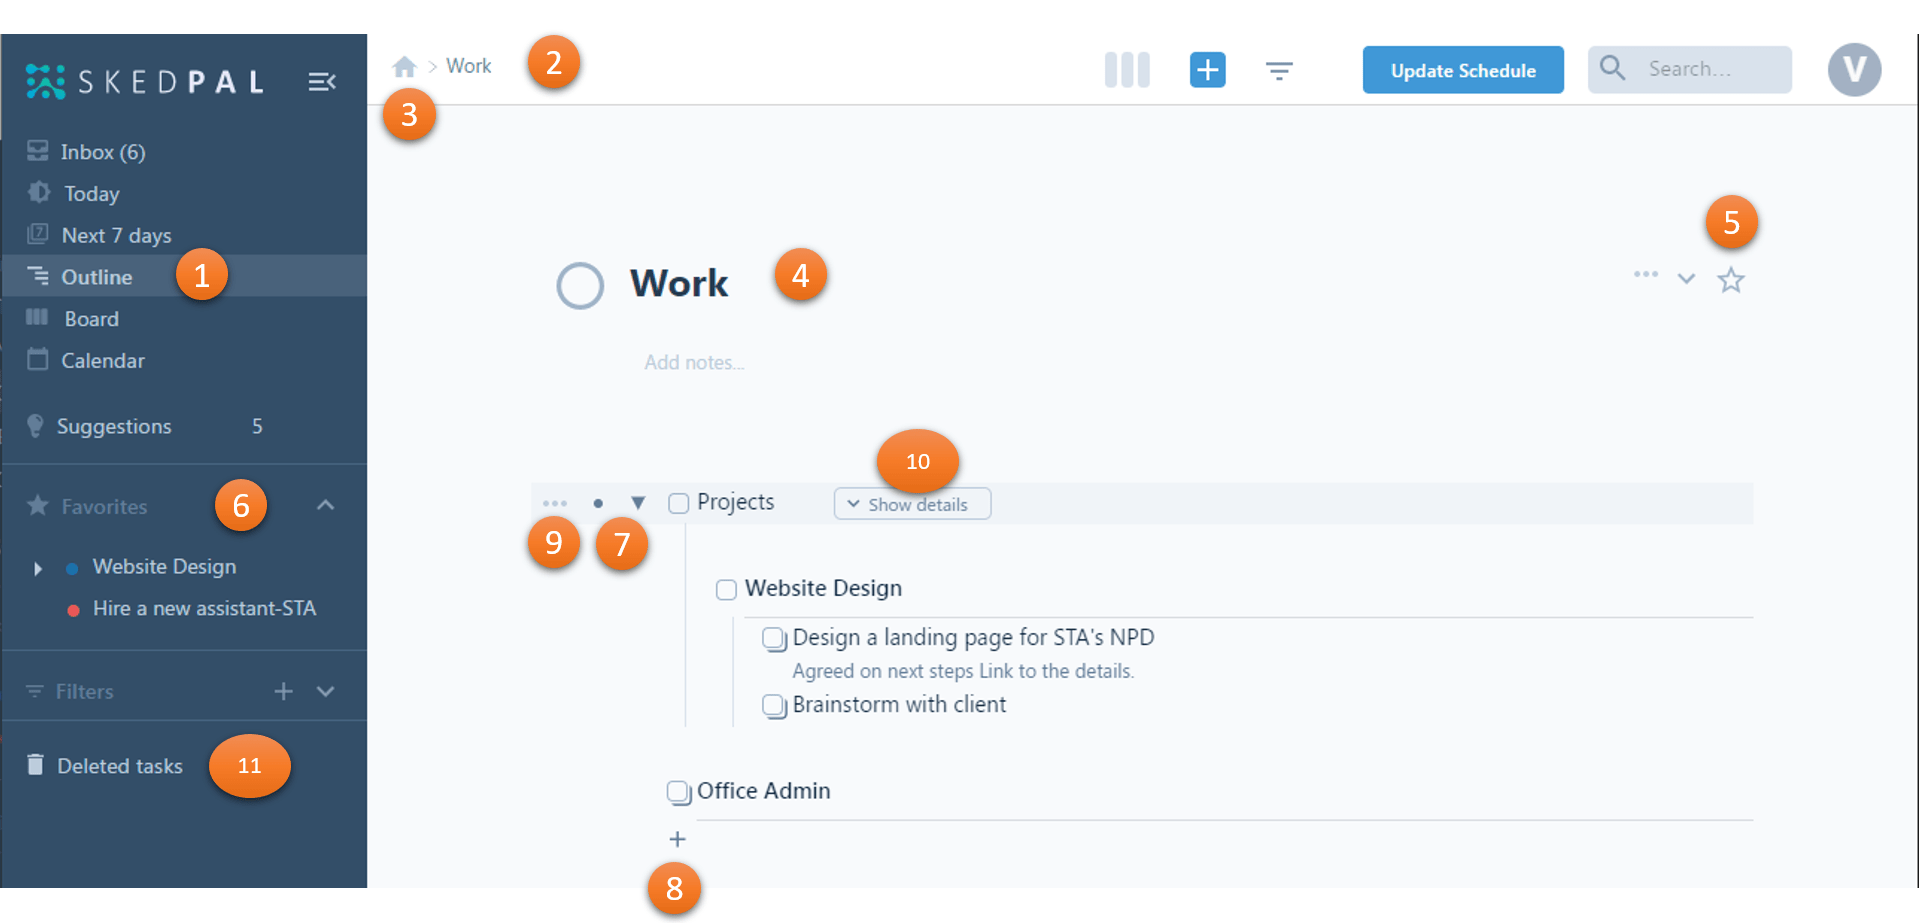Collapse the Favorites section chevron
Screen dimensions: 1919x923
click(325, 506)
